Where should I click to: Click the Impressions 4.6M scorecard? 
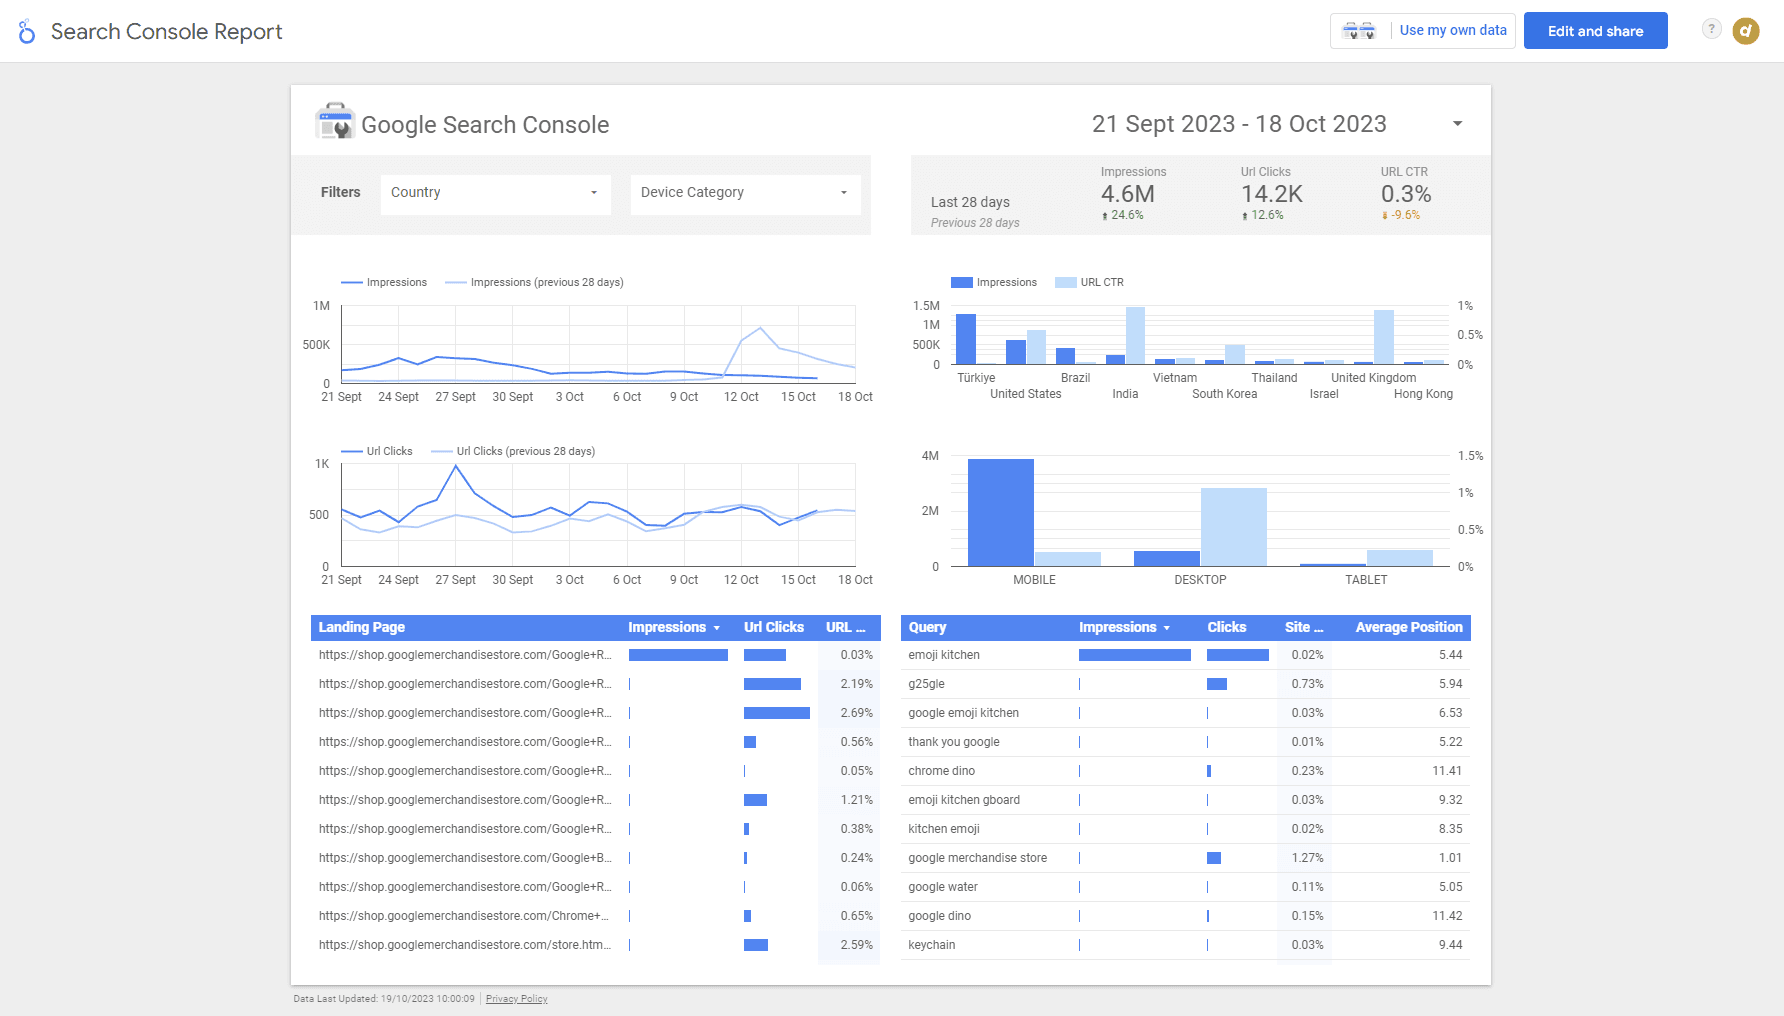tap(1133, 194)
